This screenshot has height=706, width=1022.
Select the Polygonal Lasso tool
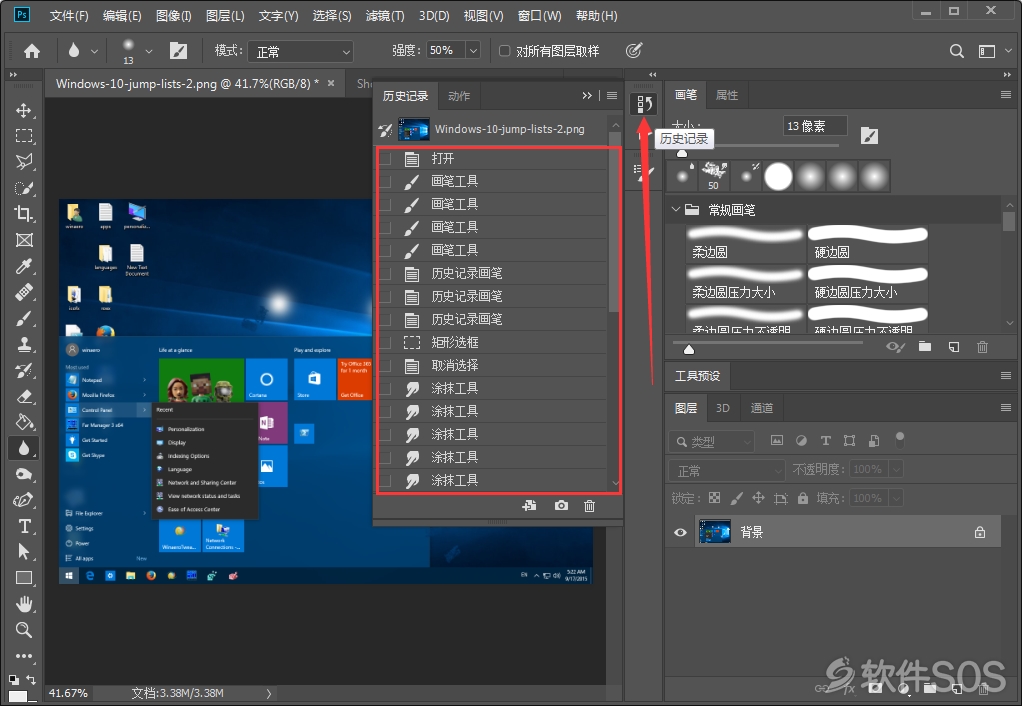click(24, 162)
